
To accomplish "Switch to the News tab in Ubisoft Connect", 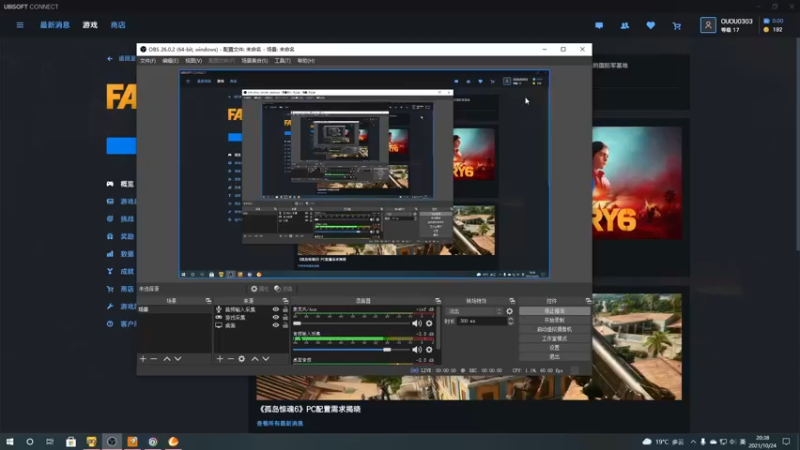I will [55, 25].
